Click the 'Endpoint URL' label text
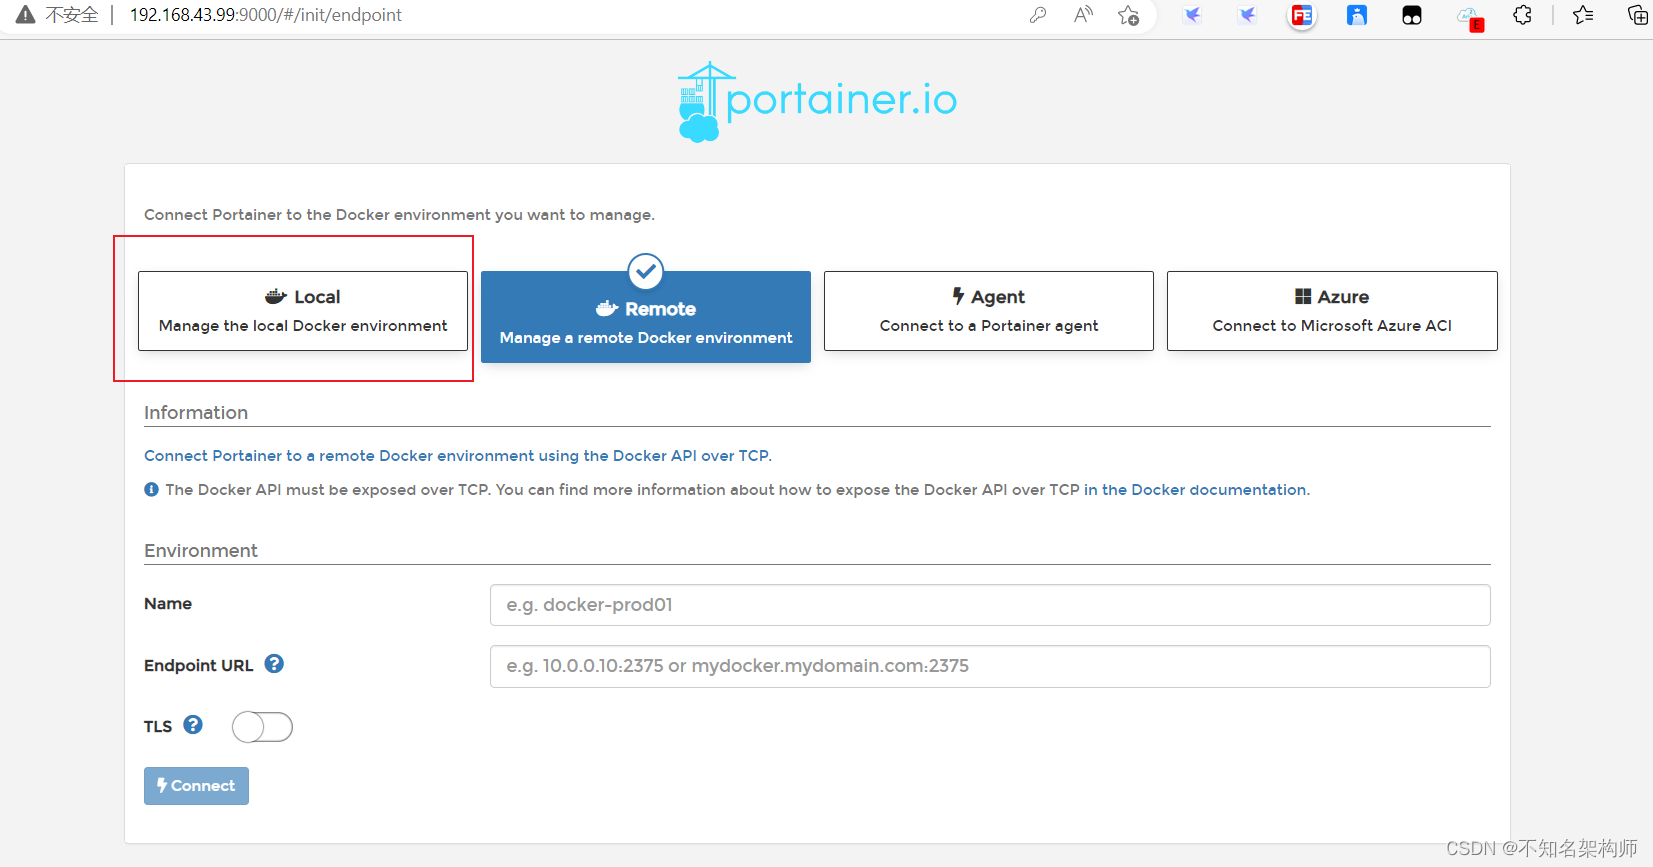 pyautogui.click(x=199, y=666)
